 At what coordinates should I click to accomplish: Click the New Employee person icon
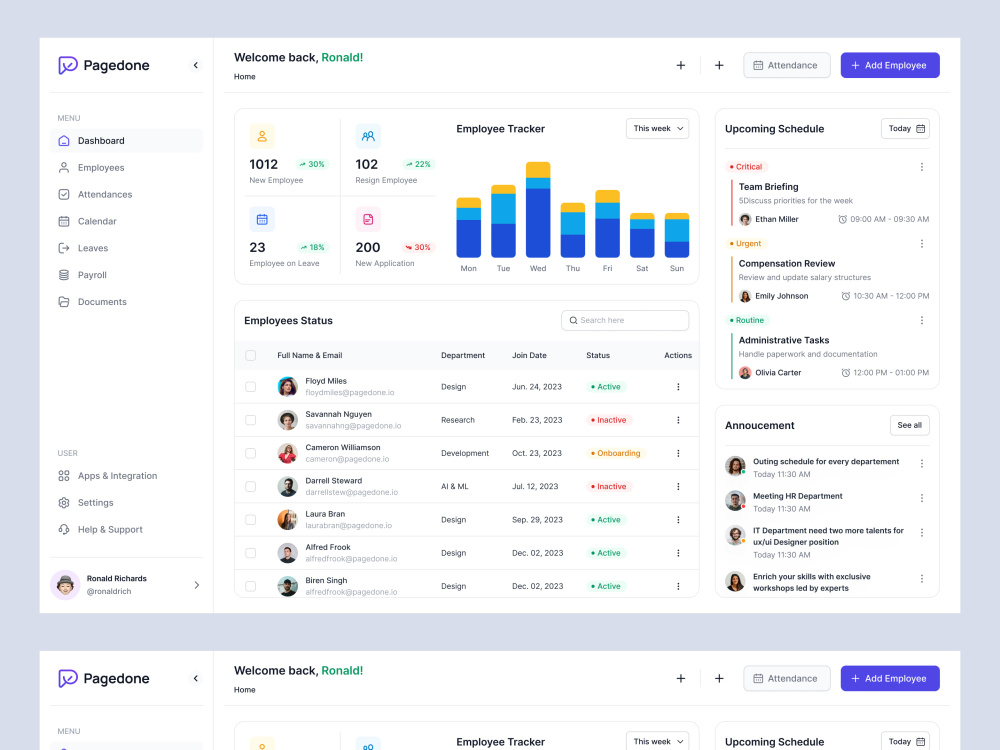[x=262, y=136]
